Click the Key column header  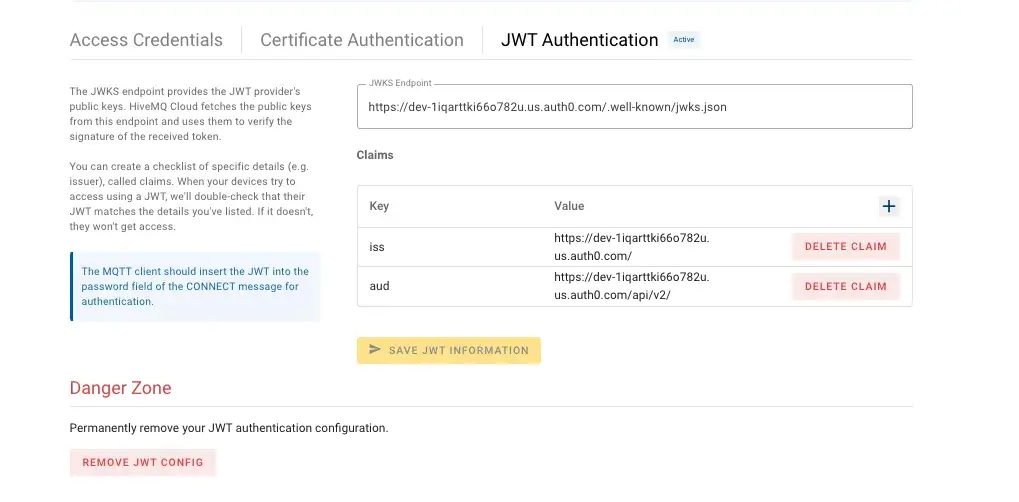[379, 206]
